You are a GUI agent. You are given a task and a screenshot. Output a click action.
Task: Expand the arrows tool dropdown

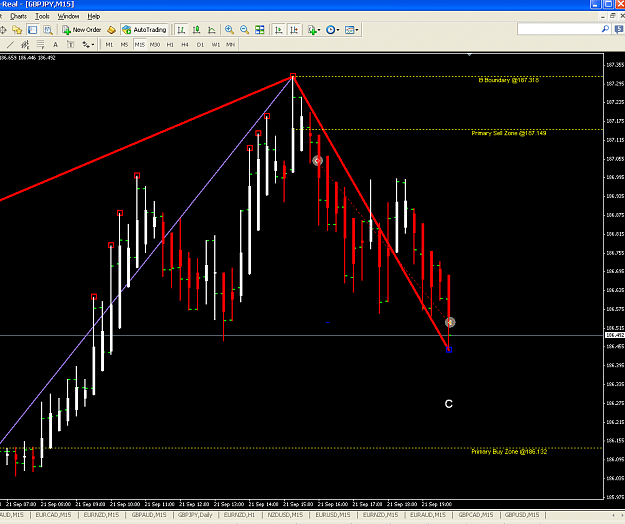[93, 45]
